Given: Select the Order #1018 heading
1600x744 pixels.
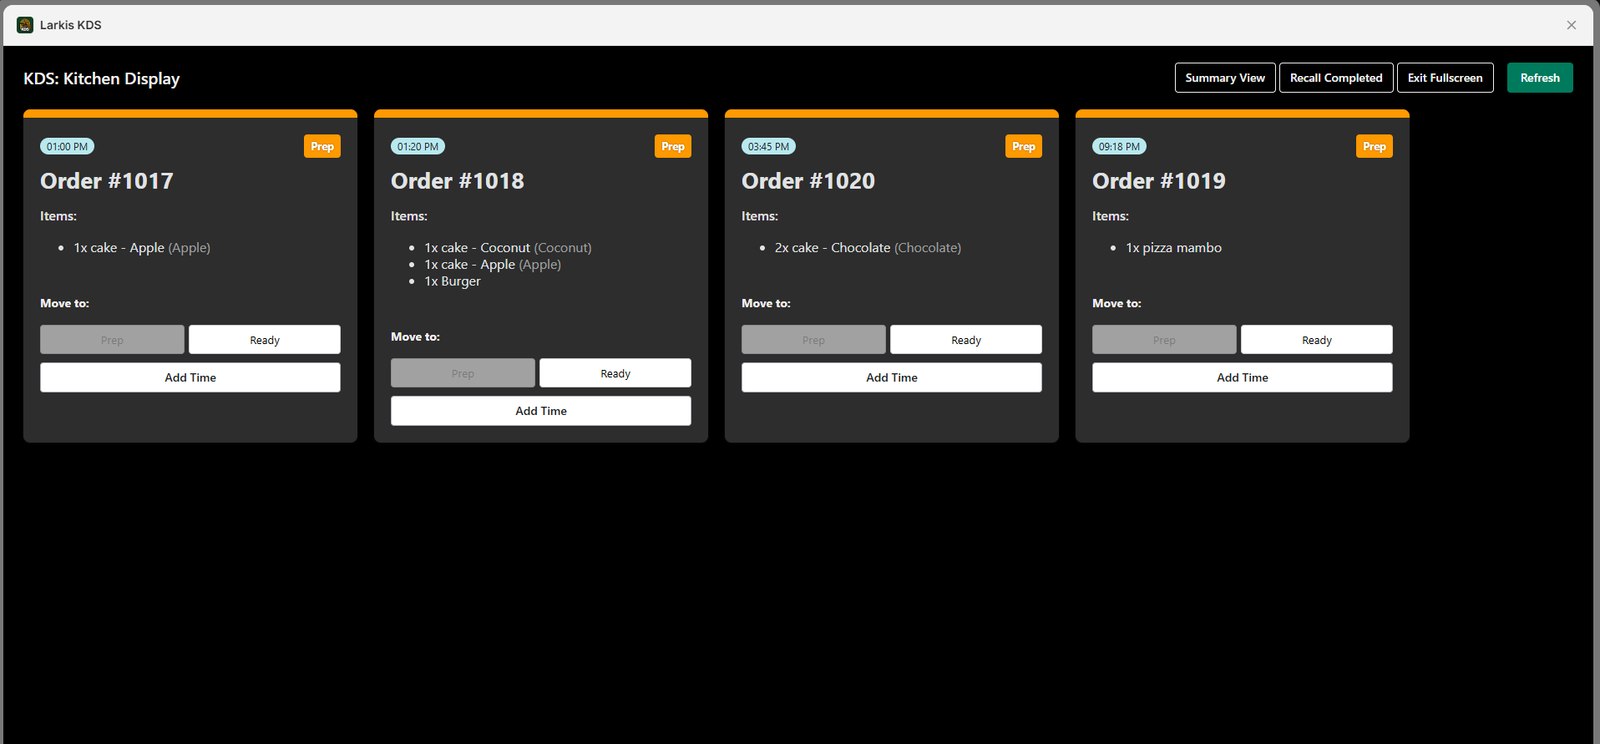Looking at the screenshot, I should 457,181.
